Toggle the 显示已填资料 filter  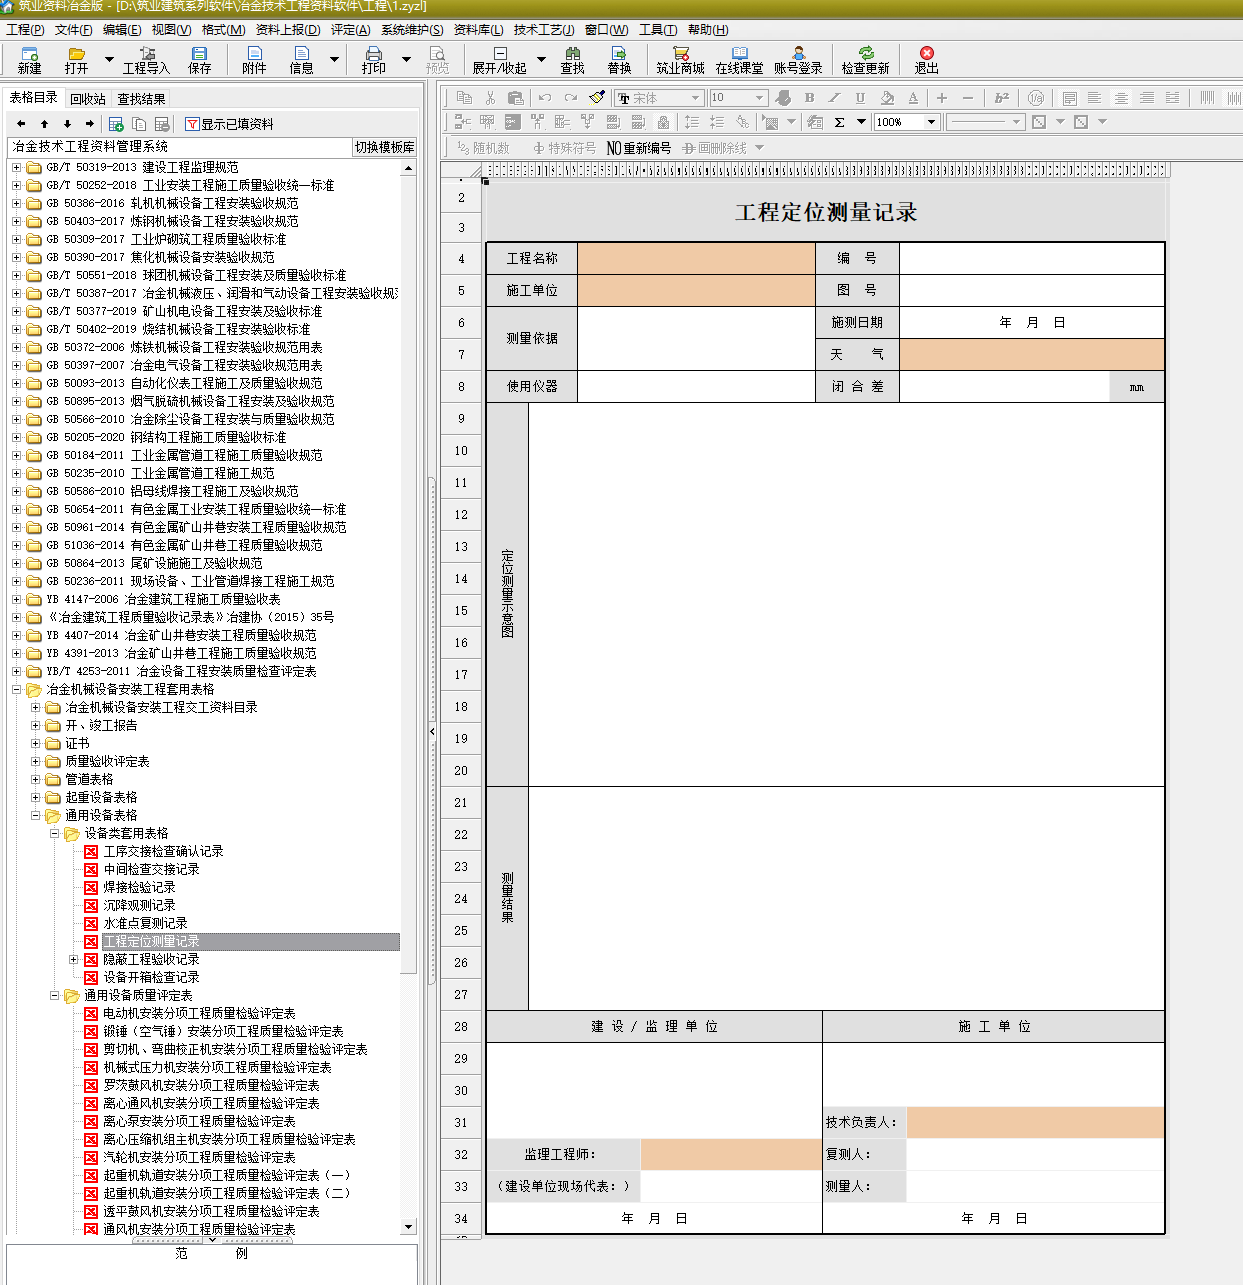tap(229, 124)
